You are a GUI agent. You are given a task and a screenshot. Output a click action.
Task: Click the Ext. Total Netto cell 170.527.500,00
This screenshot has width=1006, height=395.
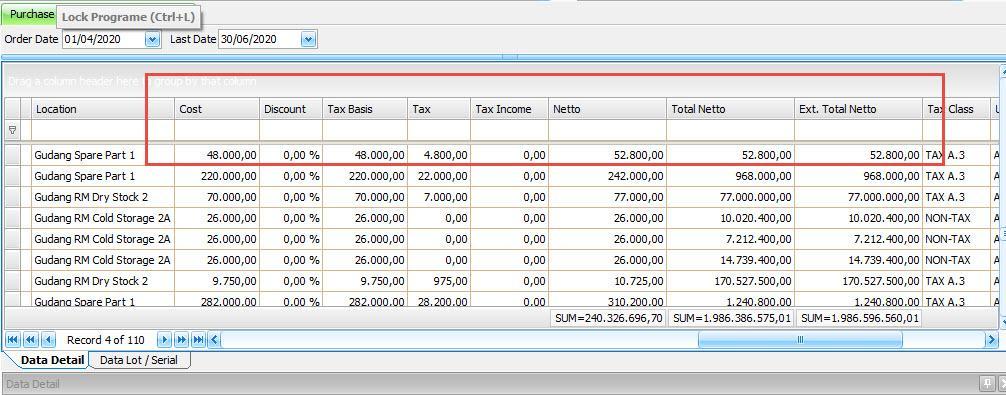point(858,281)
